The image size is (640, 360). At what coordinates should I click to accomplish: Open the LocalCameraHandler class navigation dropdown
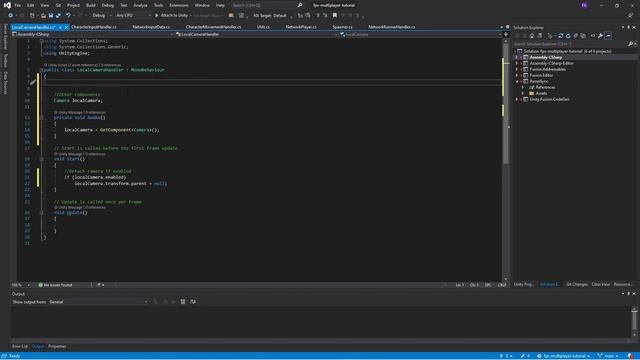[256, 35]
